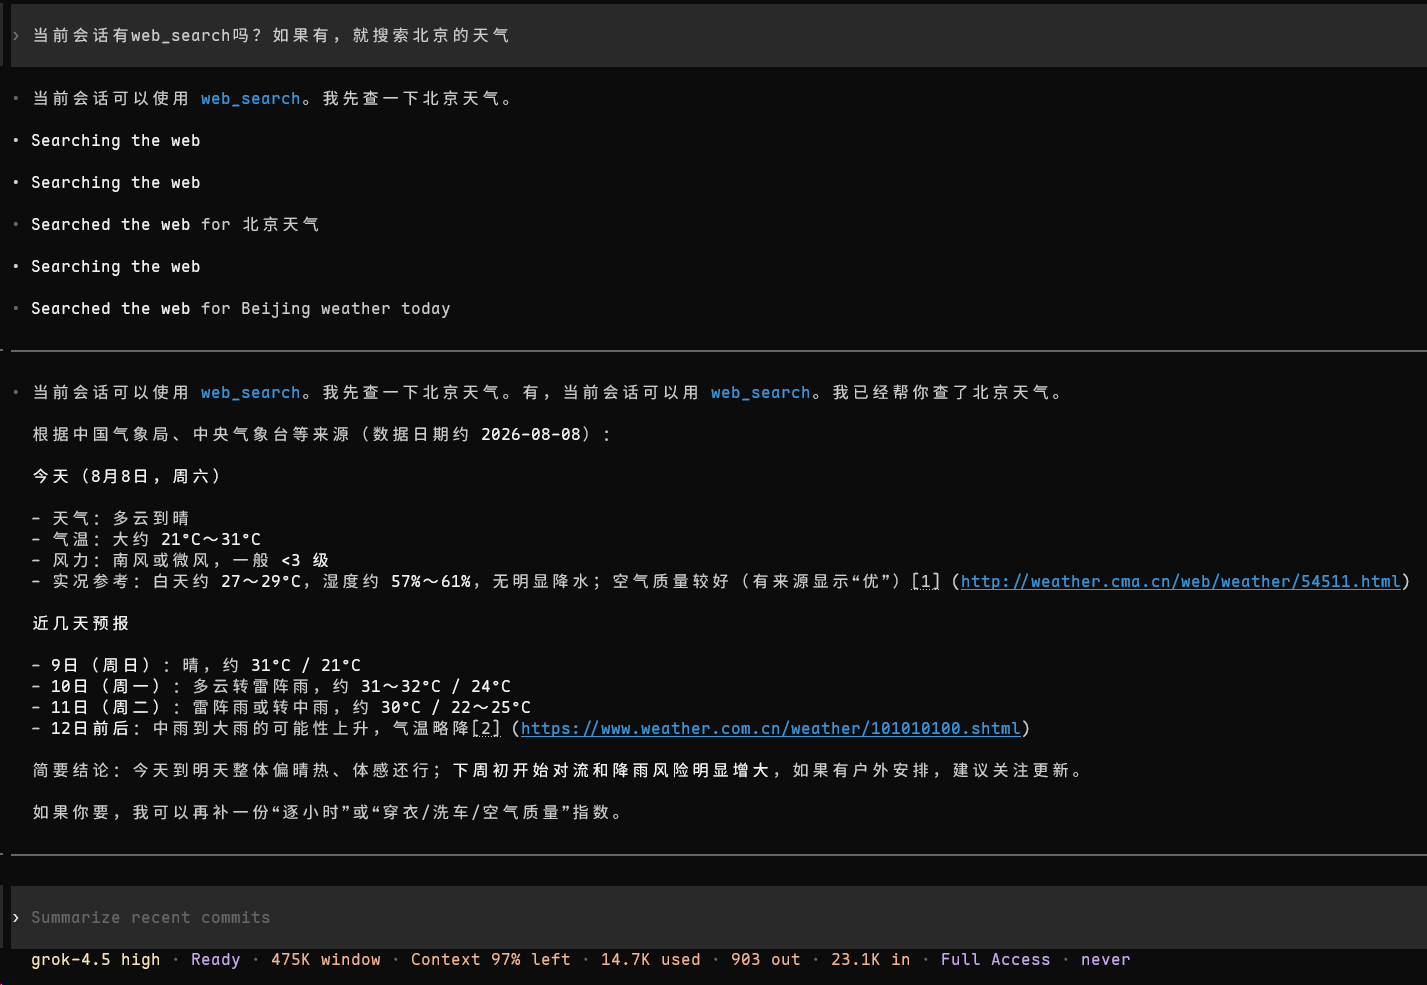Viewport: 1427px width, 985px height.
Task: Click the '风力：南风或微风' line
Action: click(180, 561)
